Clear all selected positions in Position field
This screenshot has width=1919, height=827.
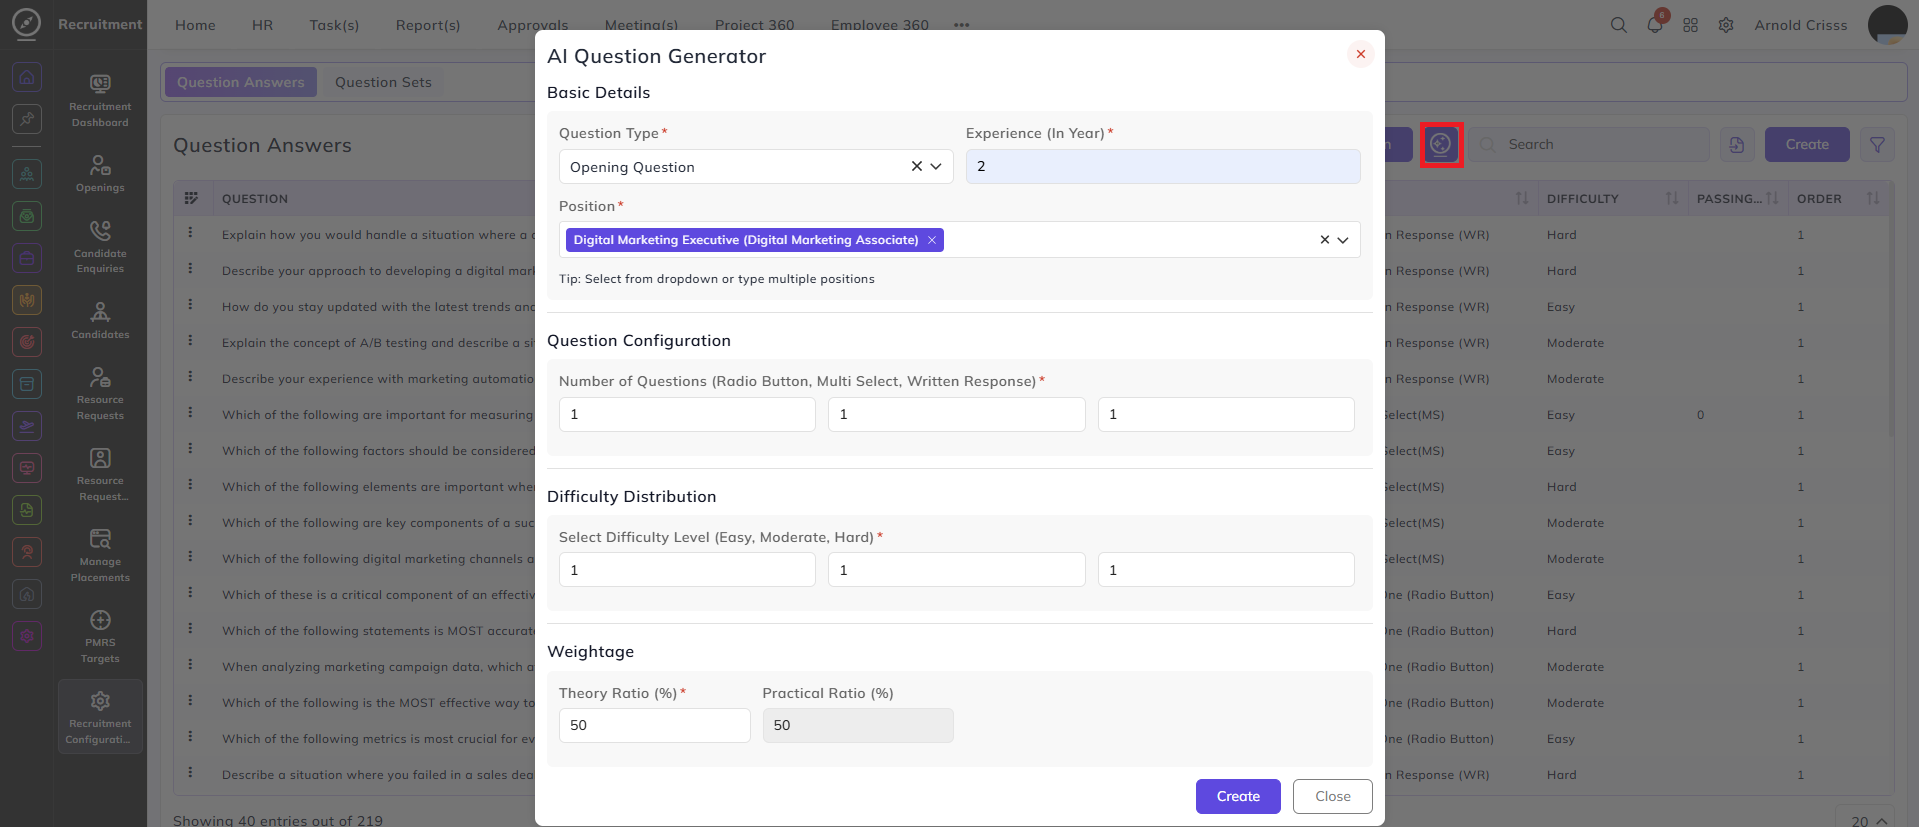click(1324, 240)
